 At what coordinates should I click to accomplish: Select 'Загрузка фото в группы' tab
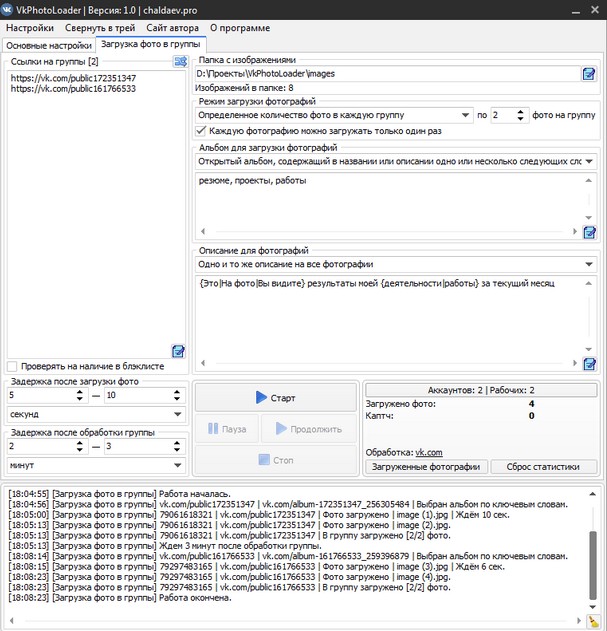(x=151, y=44)
